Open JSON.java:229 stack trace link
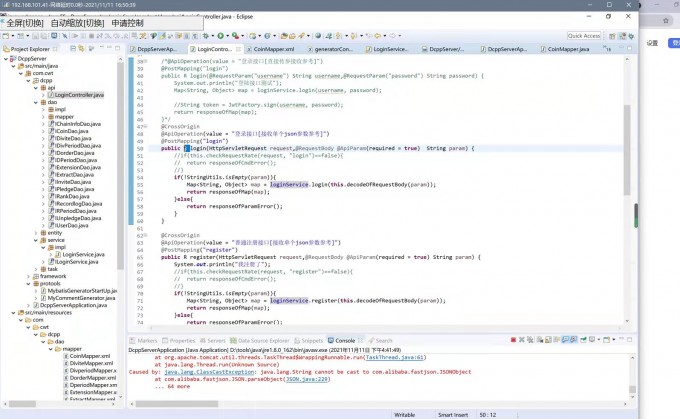 pyautogui.click(x=307, y=379)
